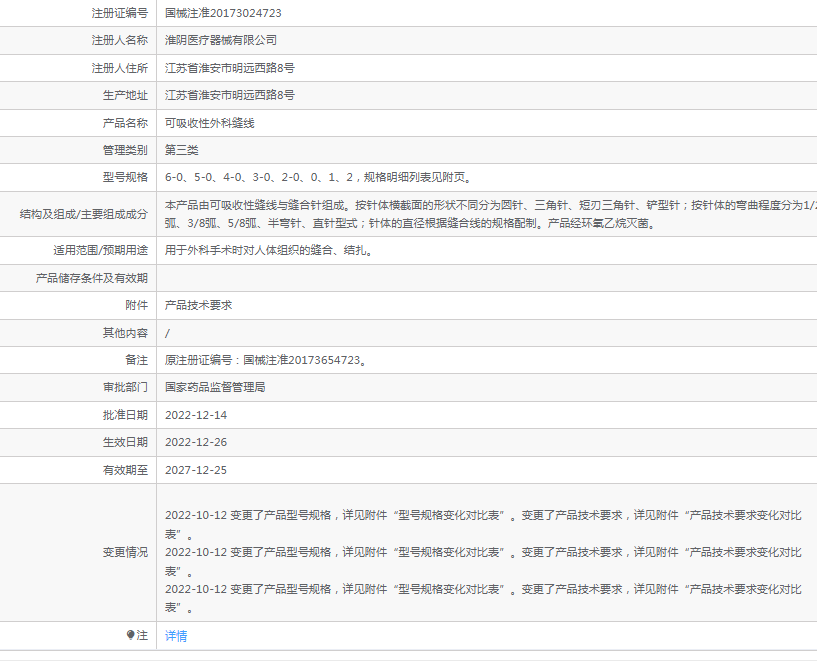Click the 注册人住所 label

[120, 68]
